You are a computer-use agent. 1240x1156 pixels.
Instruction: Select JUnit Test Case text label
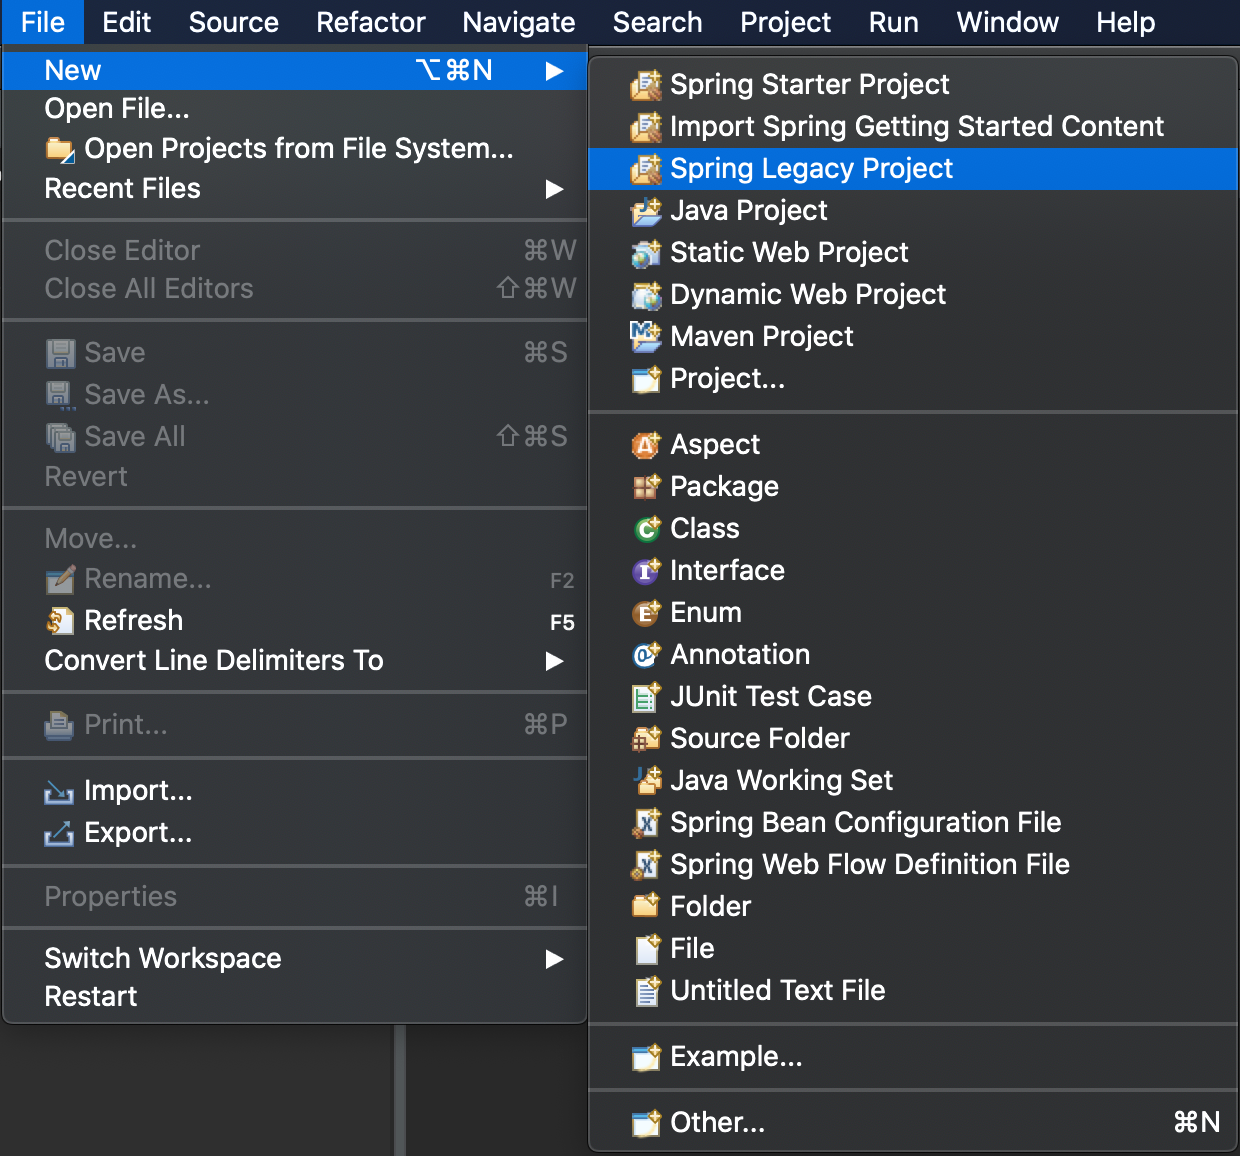pyautogui.click(x=771, y=697)
